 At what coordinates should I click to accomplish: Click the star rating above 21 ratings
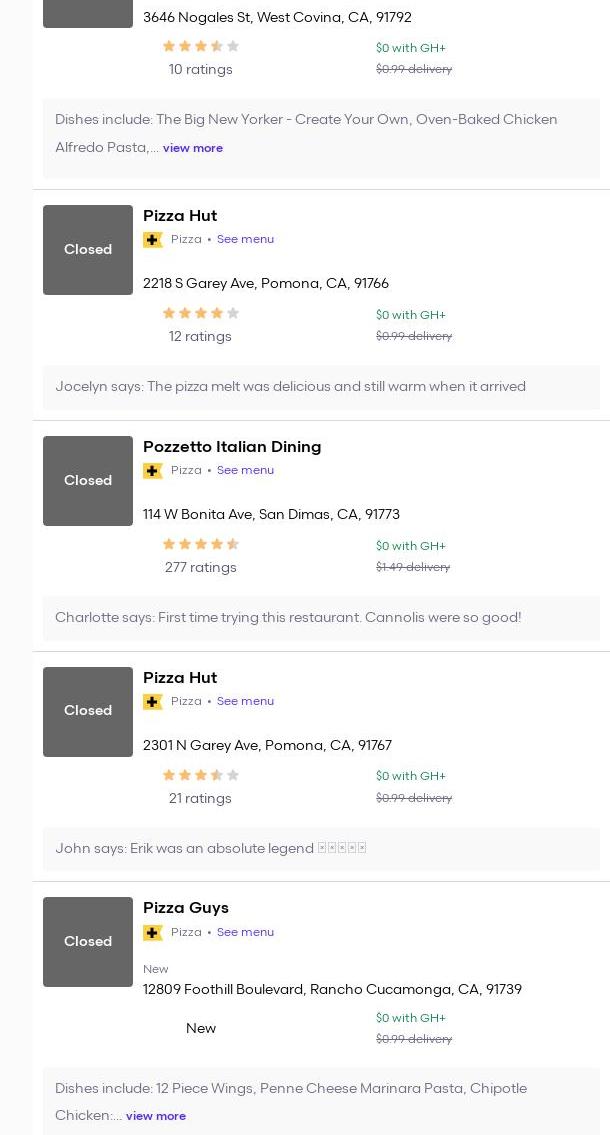[200, 776]
